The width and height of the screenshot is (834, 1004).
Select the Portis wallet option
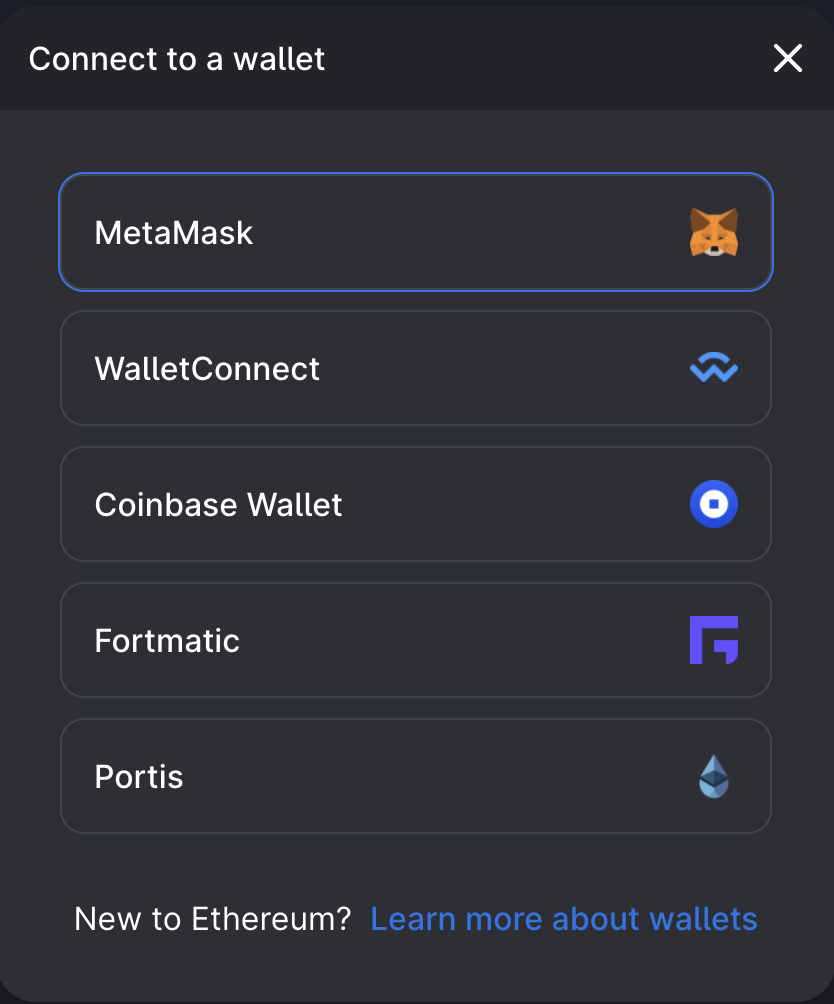pos(416,776)
